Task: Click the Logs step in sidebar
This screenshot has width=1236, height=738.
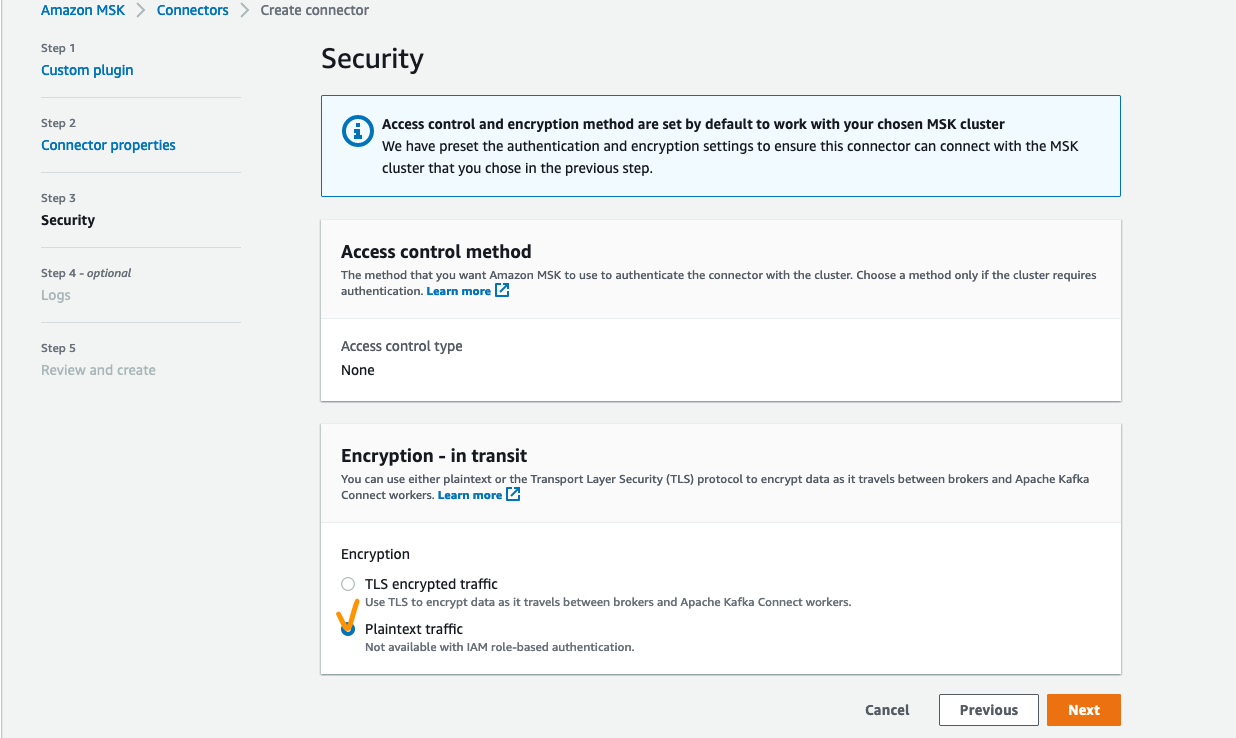Action: click(x=56, y=295)
